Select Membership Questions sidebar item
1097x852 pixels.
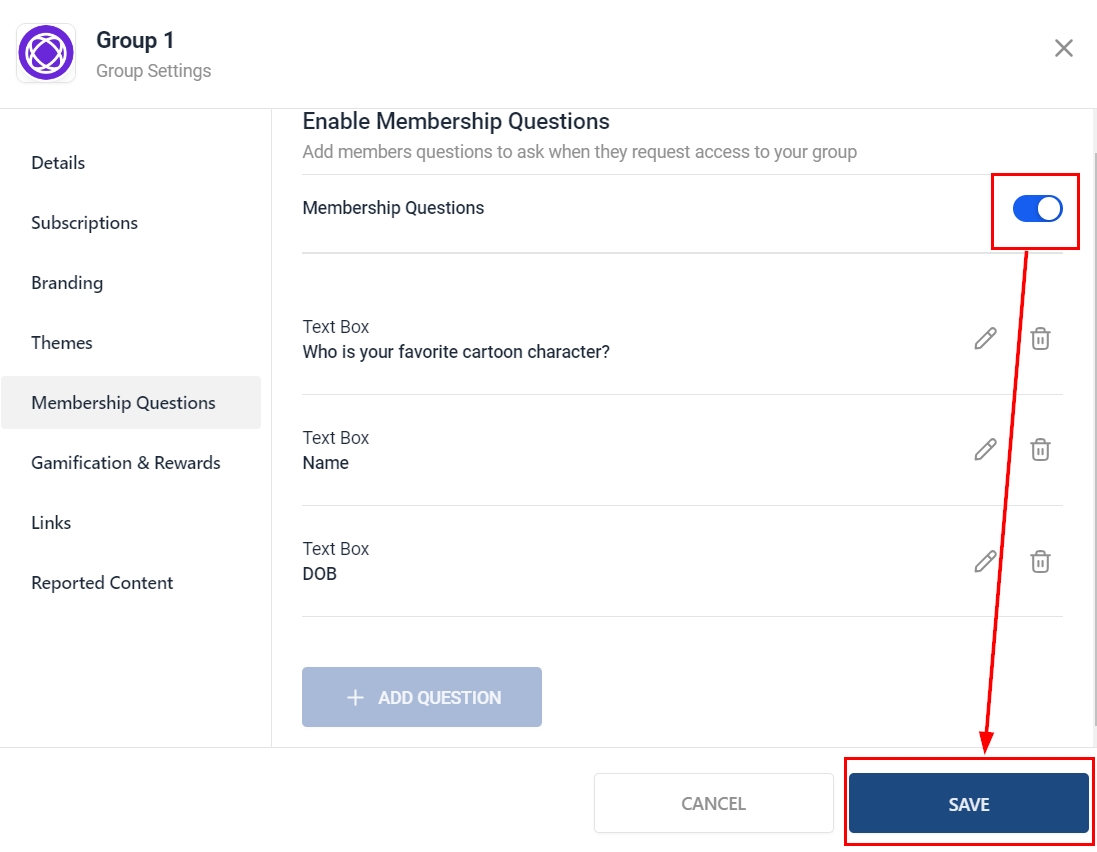[x=123, y=403]
